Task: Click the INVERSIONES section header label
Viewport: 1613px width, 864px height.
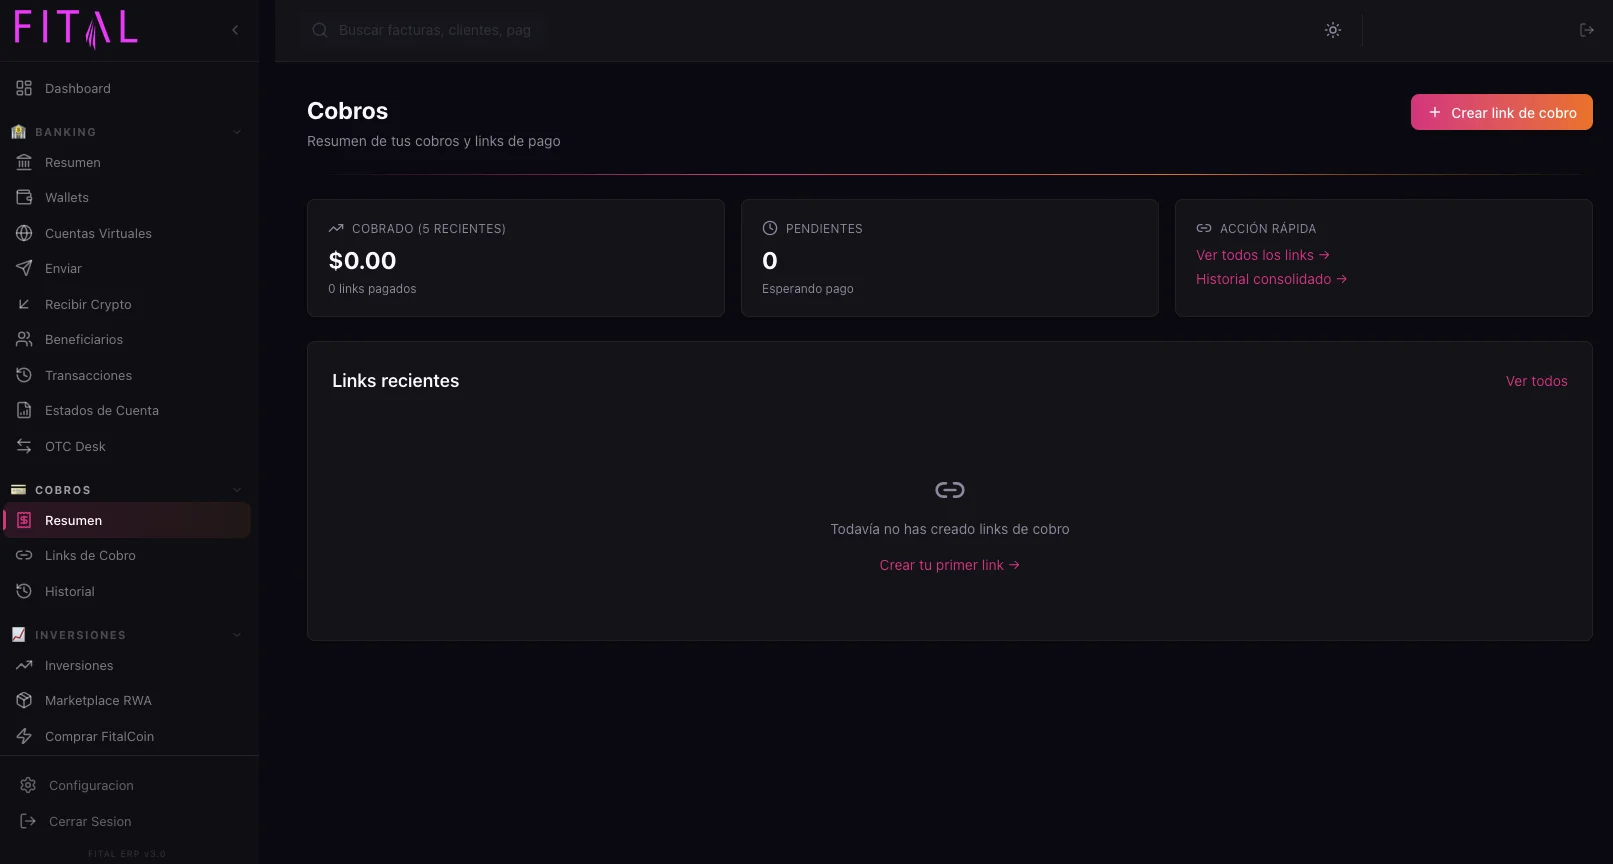Action: (80, 635)
